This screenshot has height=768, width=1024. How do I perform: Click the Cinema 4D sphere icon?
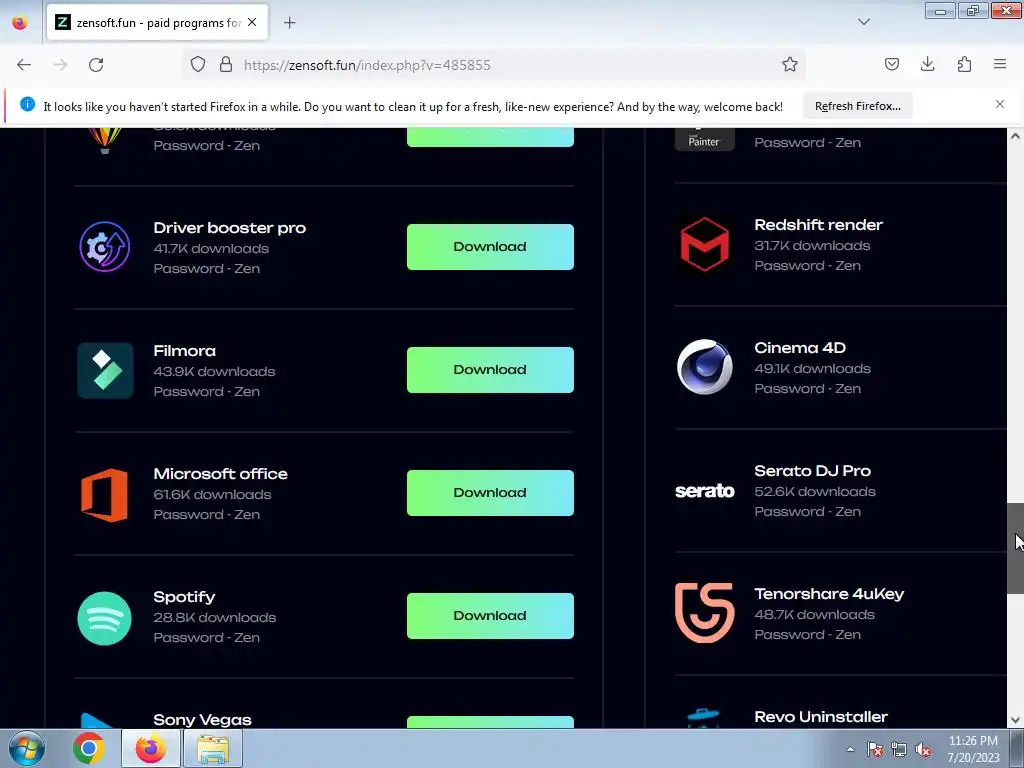point(704,367)
